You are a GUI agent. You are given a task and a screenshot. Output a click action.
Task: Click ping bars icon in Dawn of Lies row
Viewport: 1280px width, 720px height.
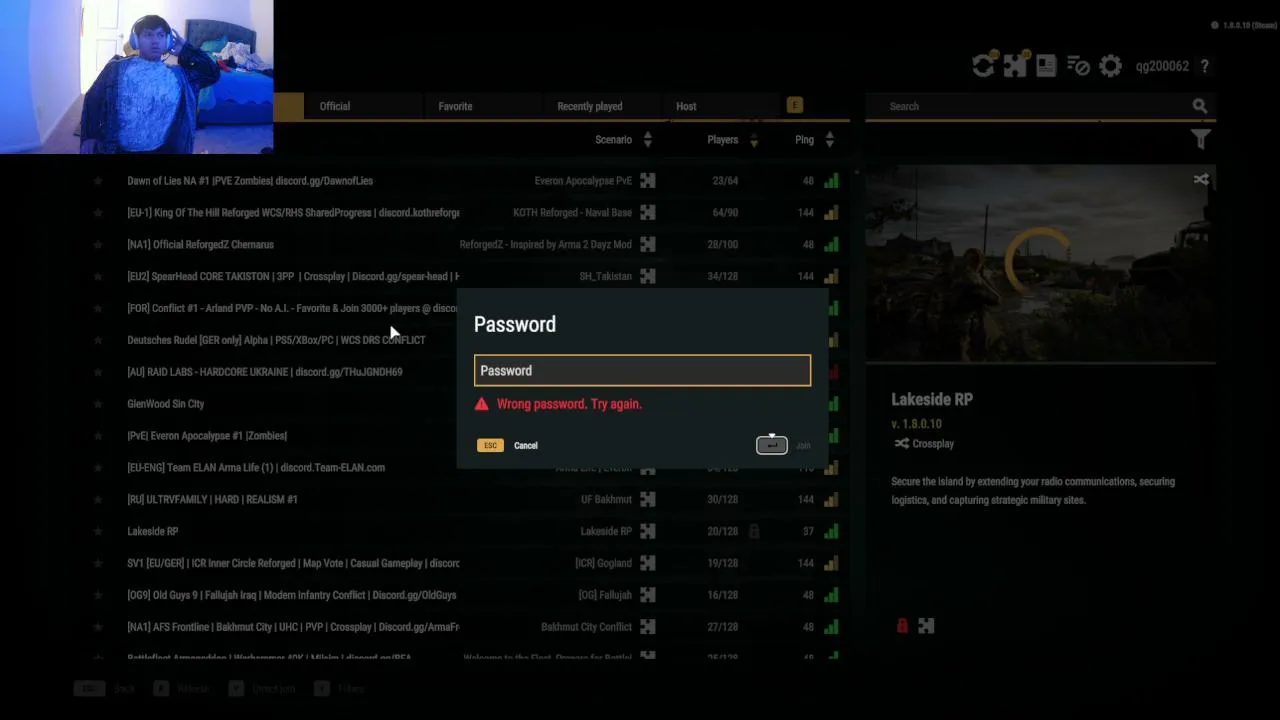831,181
